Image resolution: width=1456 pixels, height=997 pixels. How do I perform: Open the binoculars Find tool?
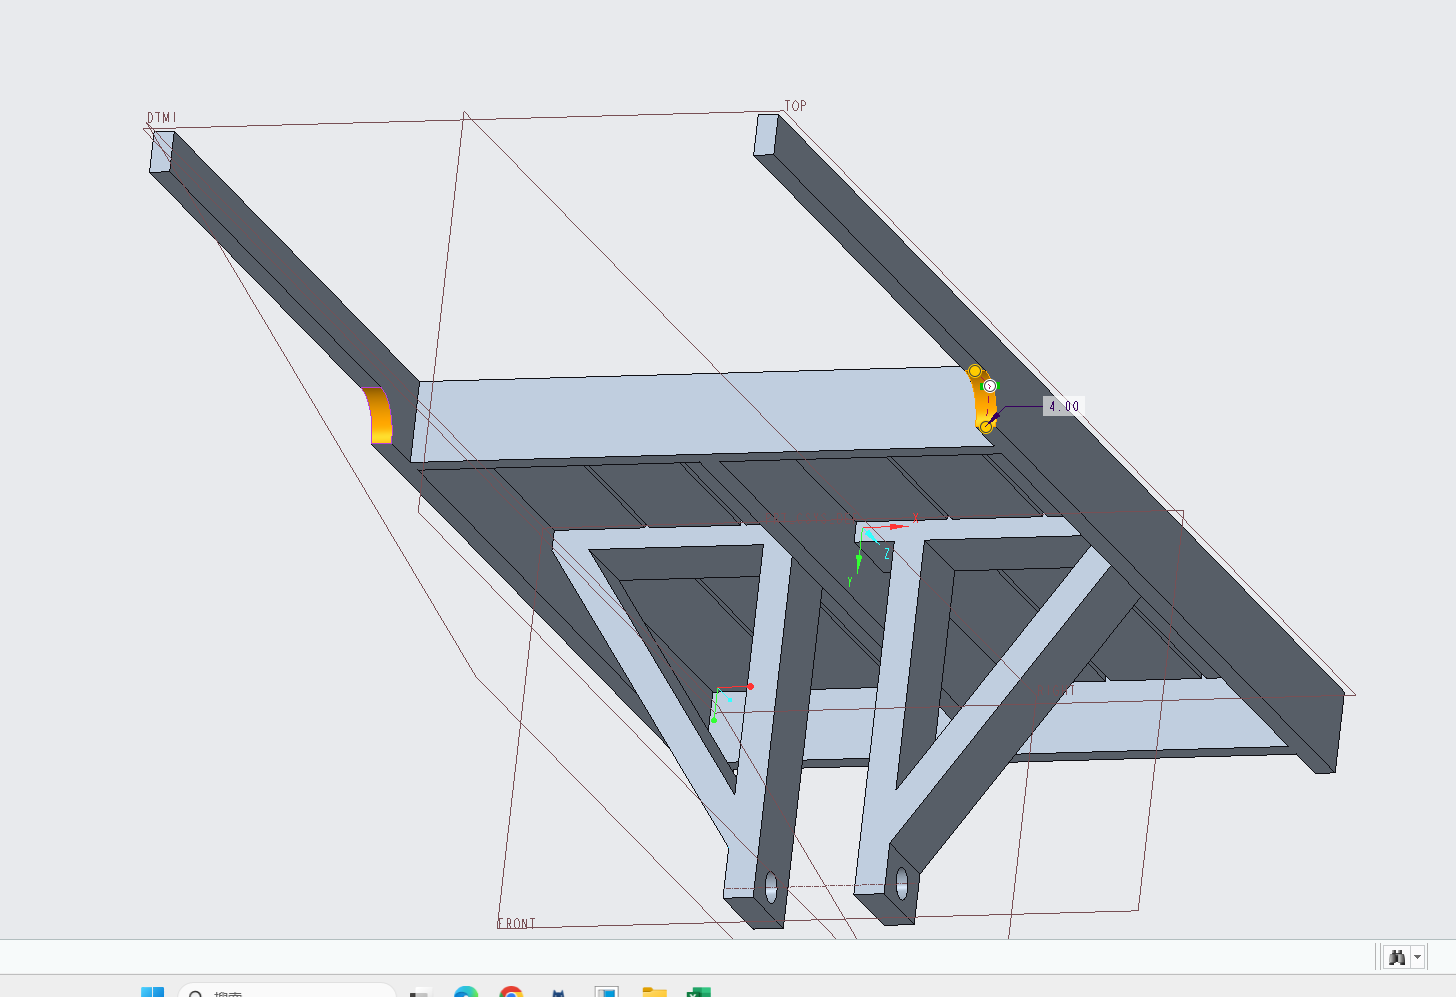(1397, 957)
